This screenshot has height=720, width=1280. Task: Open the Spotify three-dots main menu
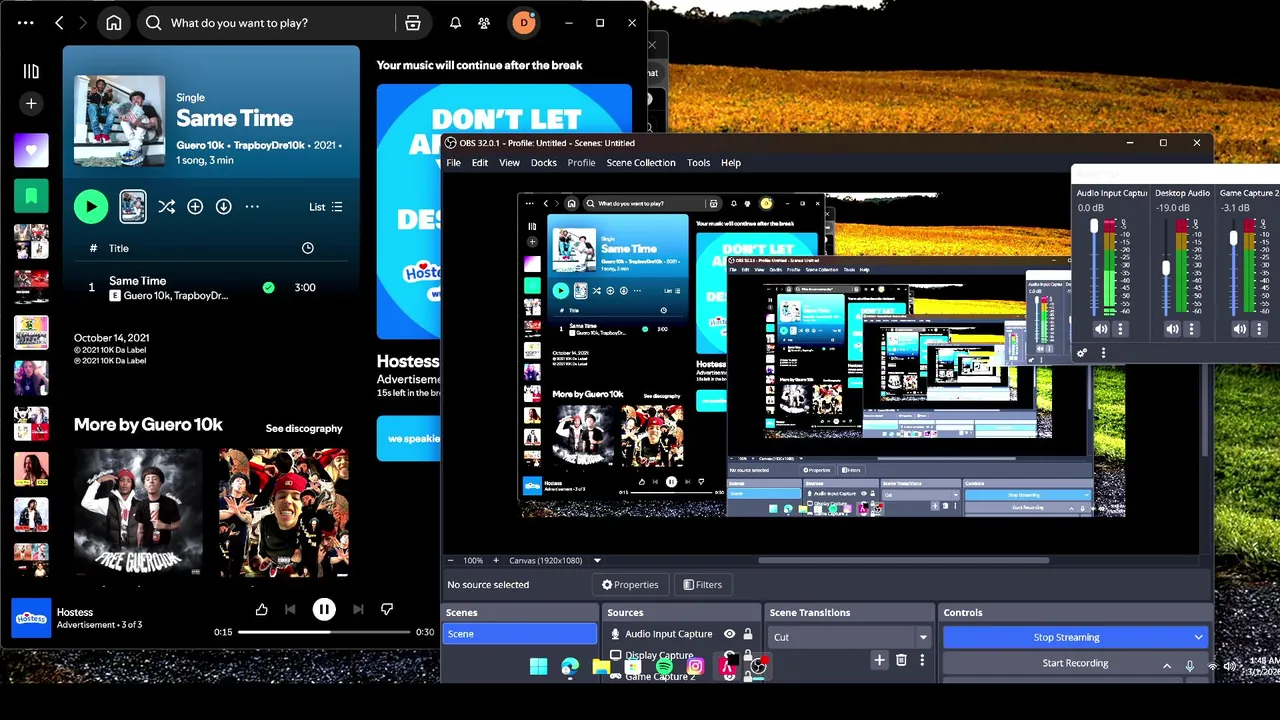click(x=25, y=22)
